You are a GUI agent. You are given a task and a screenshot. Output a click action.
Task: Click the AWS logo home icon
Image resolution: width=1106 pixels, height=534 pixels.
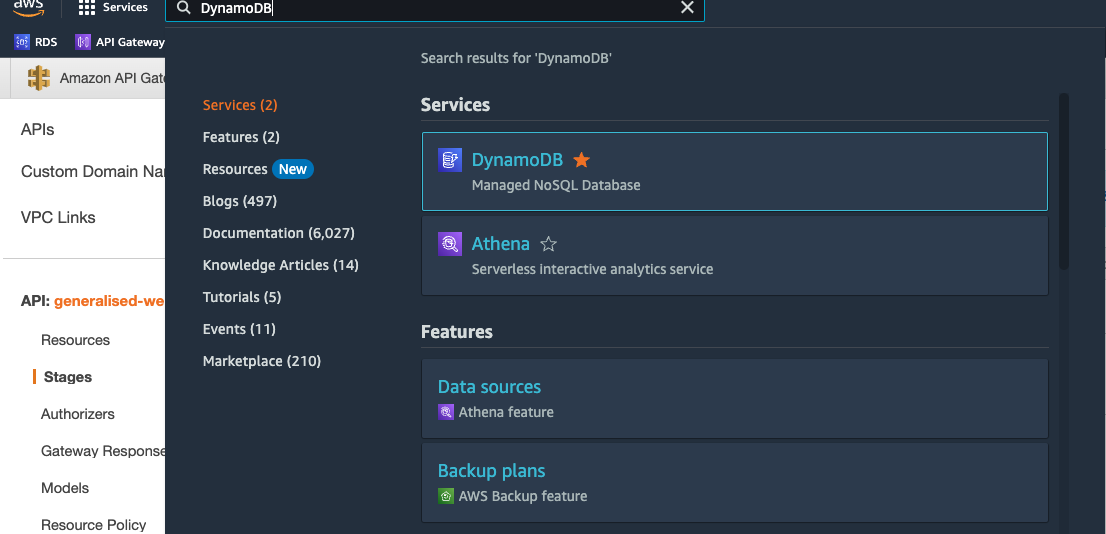click(29, 7)
